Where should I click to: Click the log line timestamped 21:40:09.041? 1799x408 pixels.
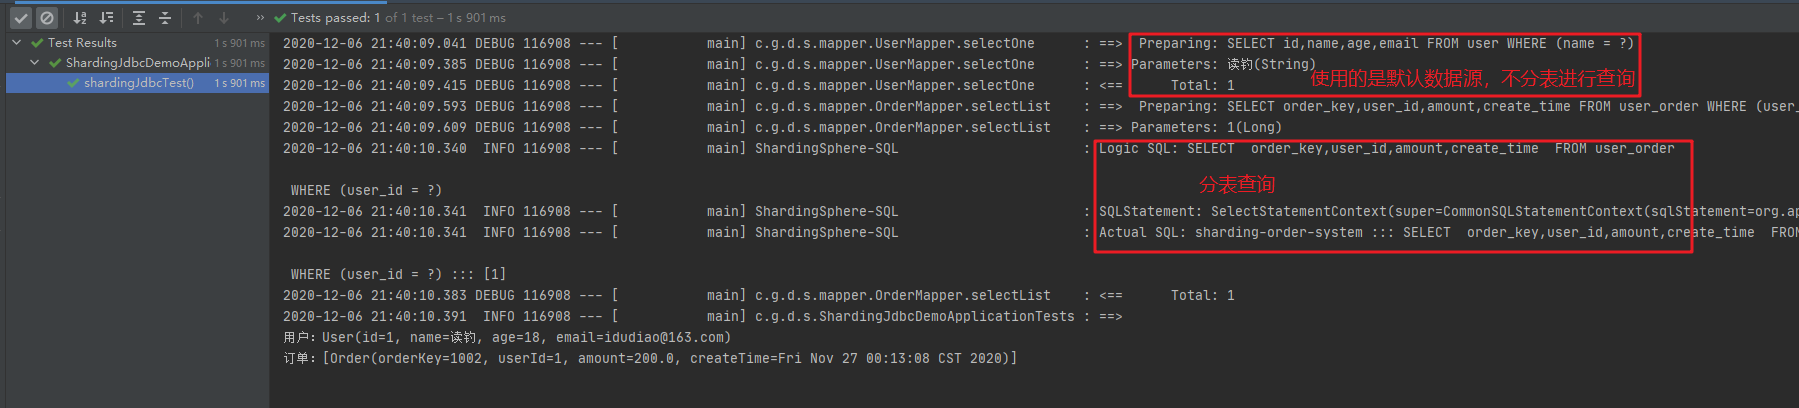click(x=958, y=43)
